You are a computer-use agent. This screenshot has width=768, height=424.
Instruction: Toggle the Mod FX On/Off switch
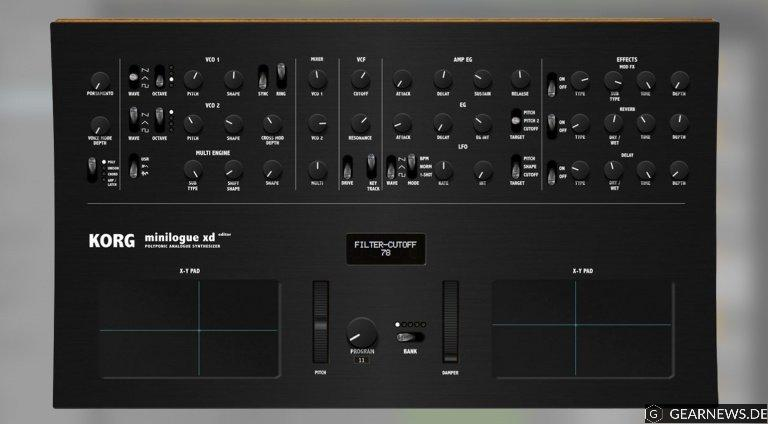tap(552, 85)
